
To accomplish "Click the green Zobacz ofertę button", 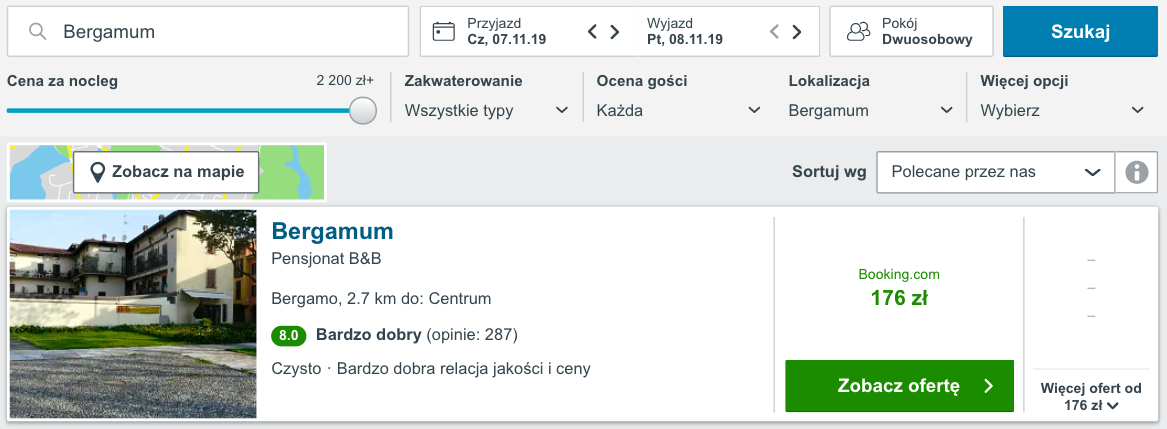I will pos(899,386).
